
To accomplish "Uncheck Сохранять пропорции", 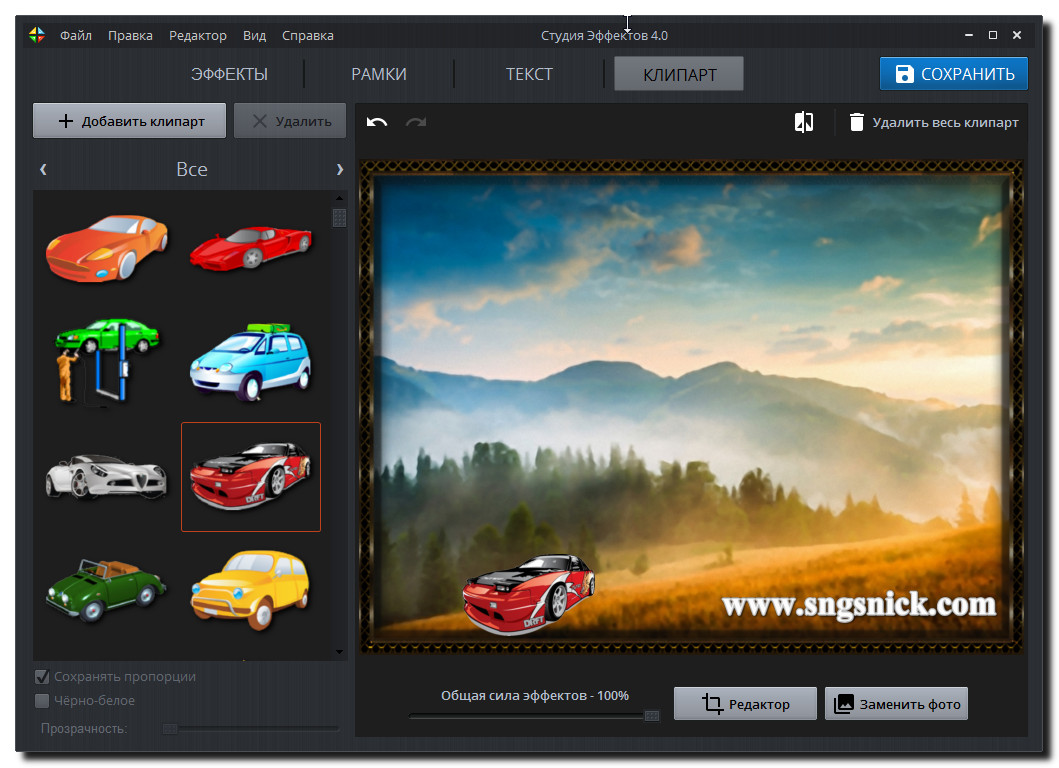I will (x=42, y=676).
